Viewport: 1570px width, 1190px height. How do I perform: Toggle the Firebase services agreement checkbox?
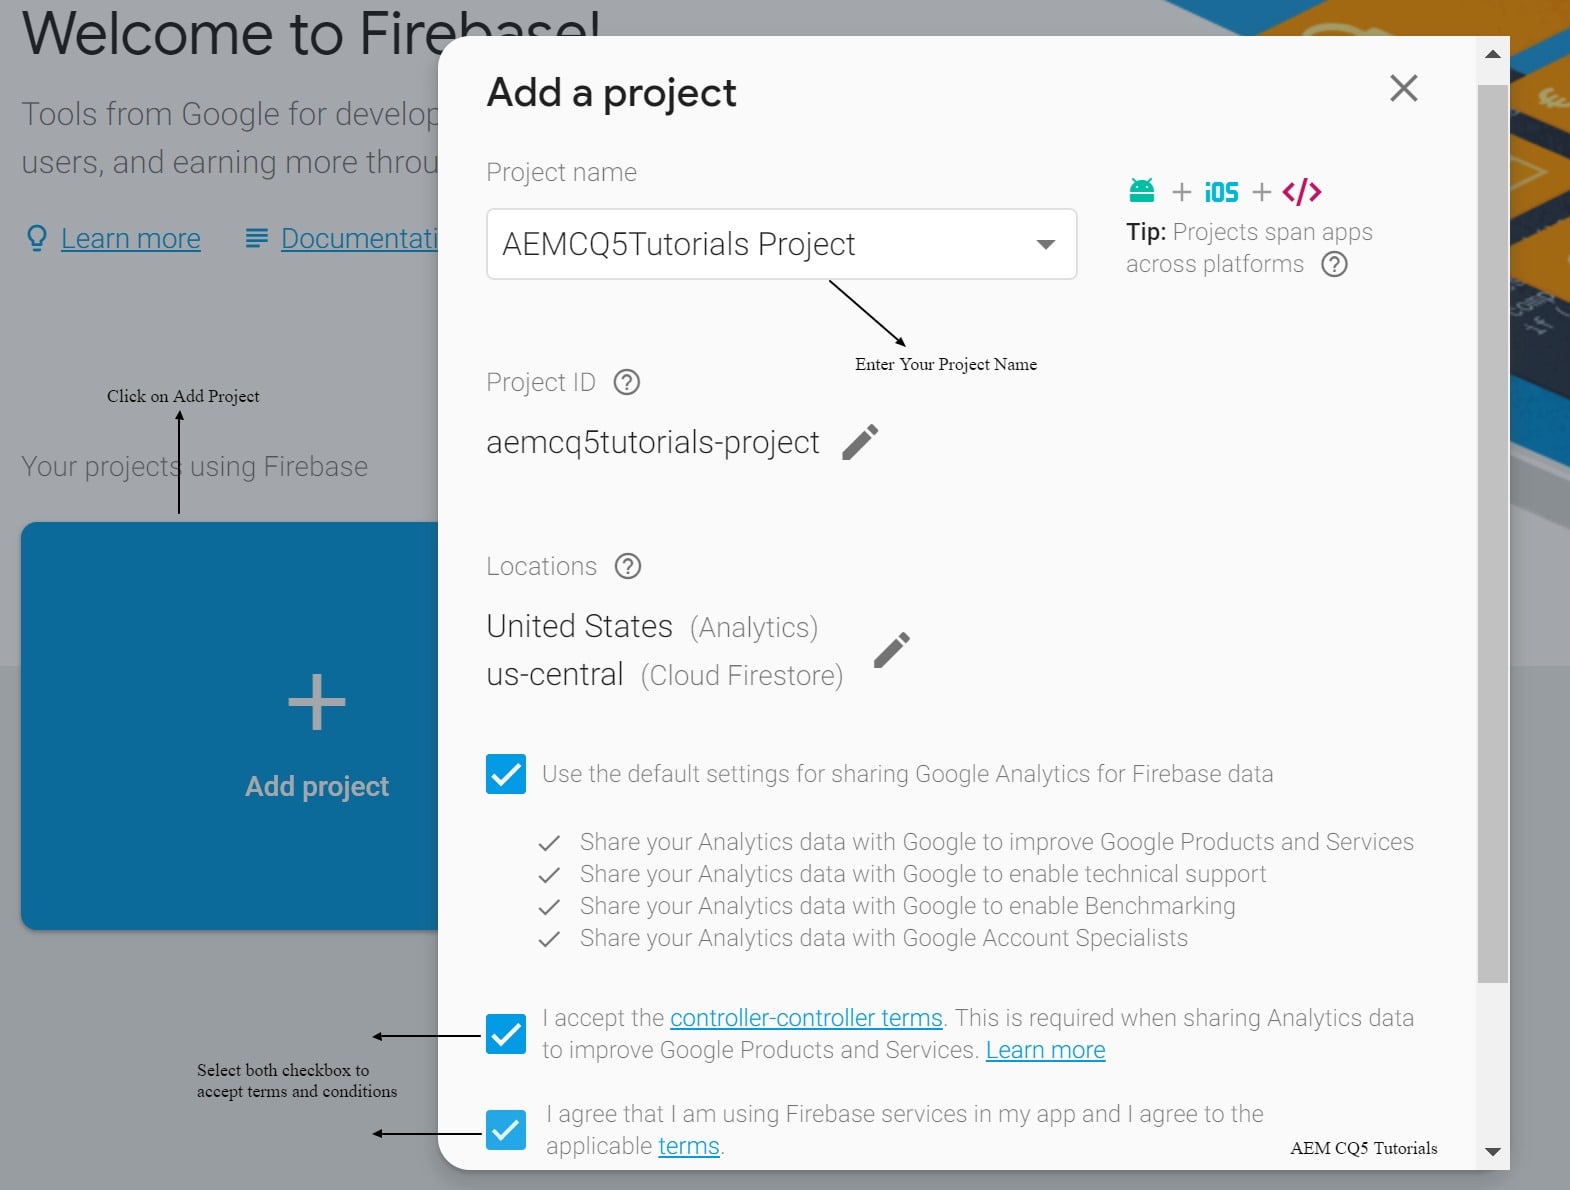(x=506, y=1130)
